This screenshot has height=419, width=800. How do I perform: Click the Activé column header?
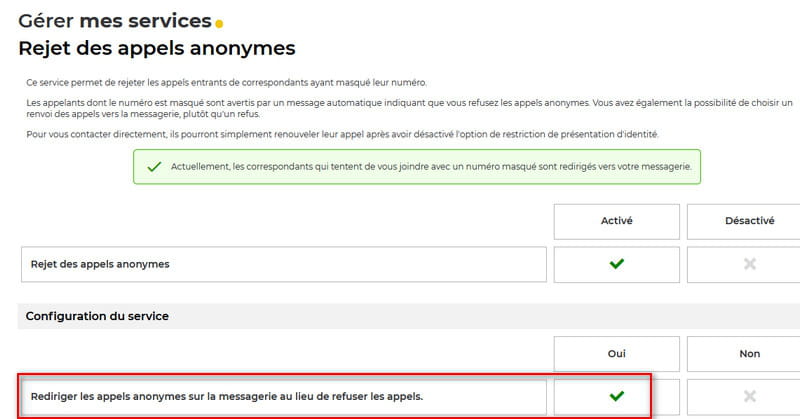tap(616, 221)
